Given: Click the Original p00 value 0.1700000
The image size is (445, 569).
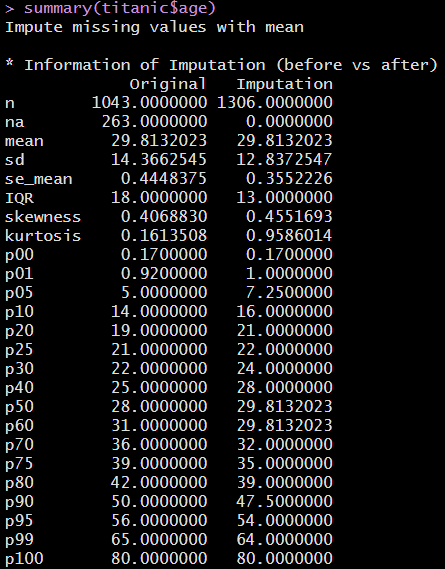Looking at the screenshot, I should 164,254.
